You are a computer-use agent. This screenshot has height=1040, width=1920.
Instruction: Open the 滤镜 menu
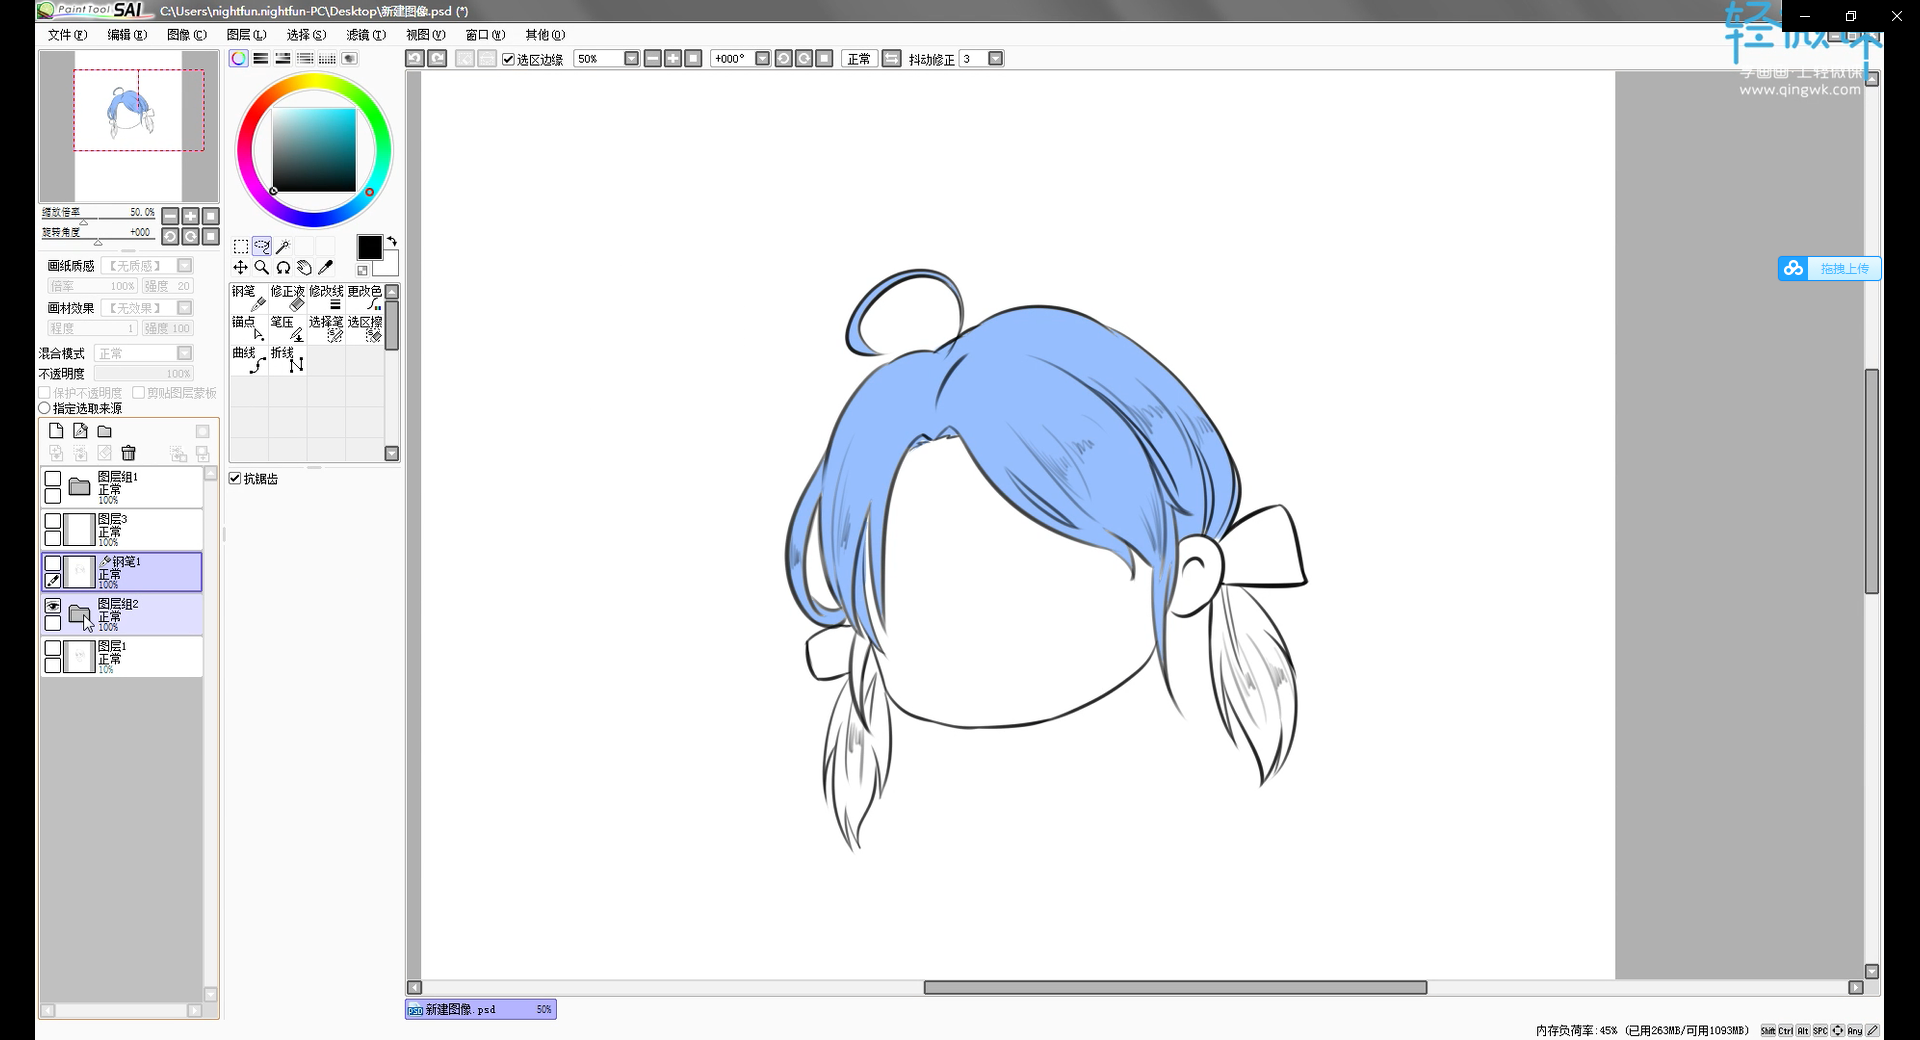366,35
